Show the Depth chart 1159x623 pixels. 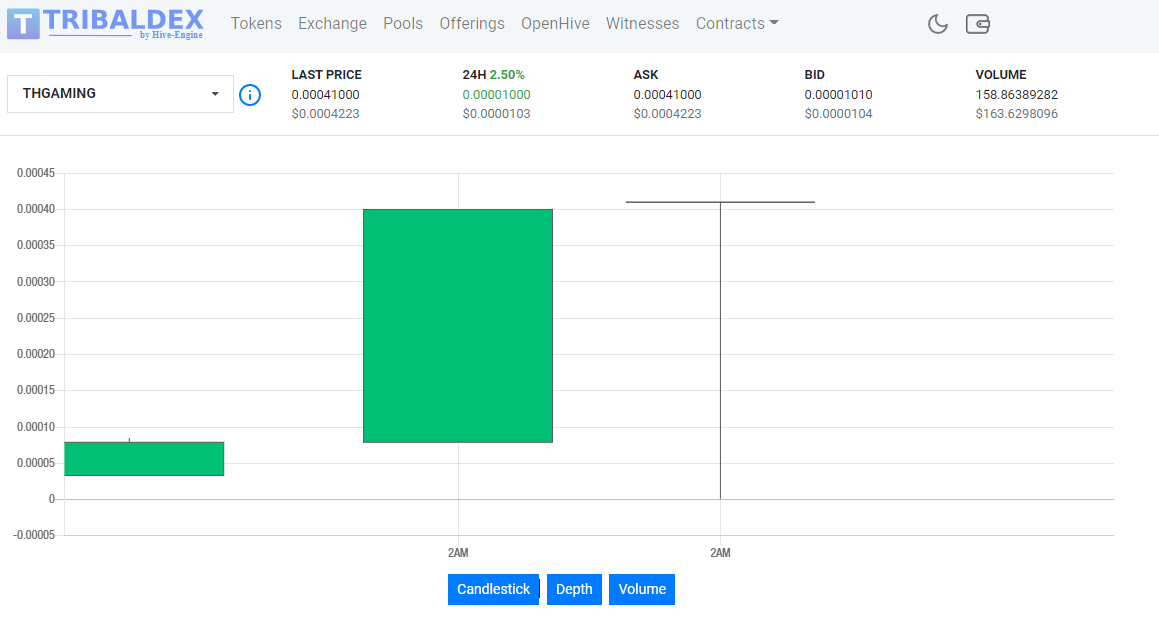574,589
